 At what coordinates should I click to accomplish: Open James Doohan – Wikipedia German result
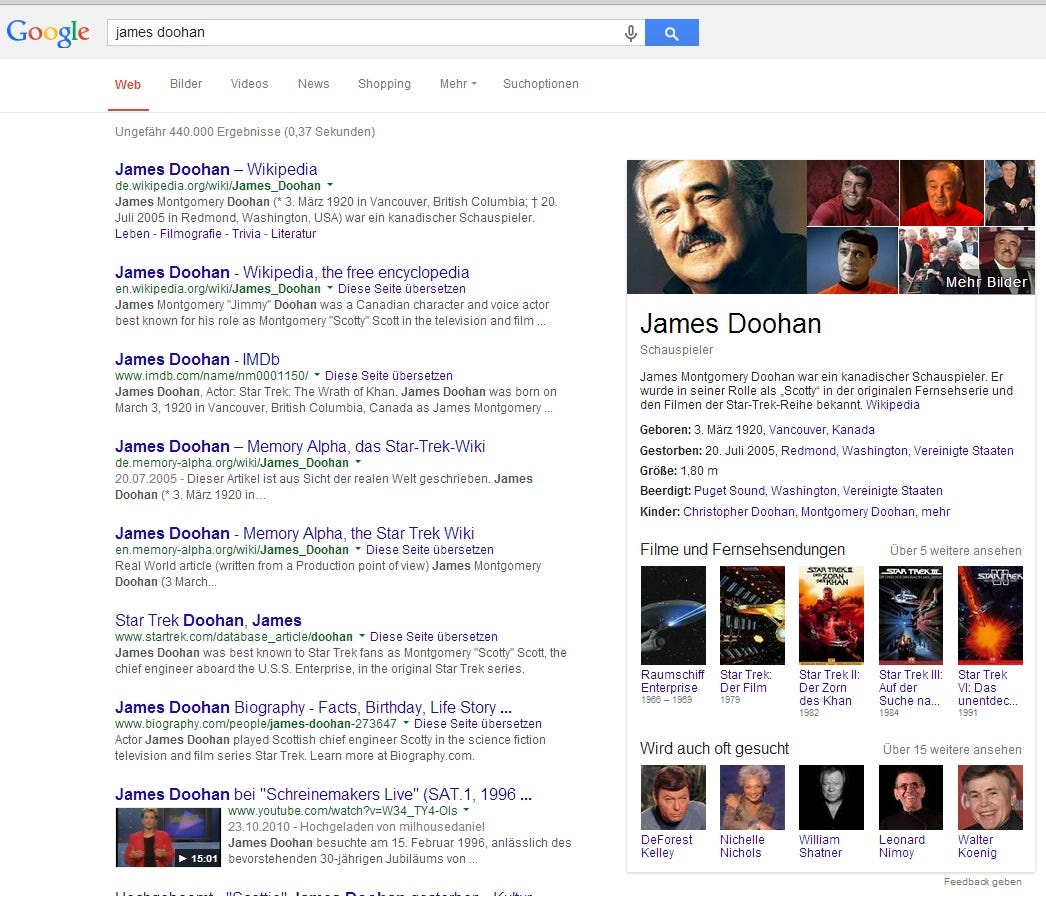click(216, 169)
